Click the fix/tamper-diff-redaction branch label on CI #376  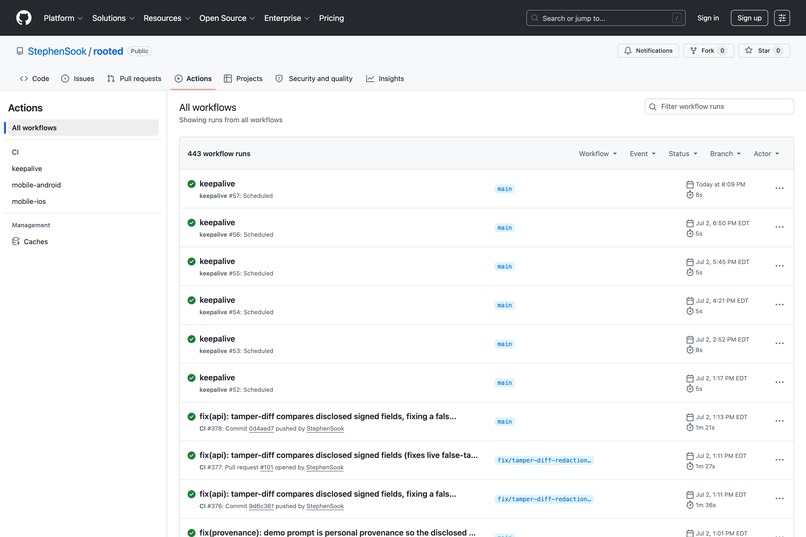click(x=544, y=499)
